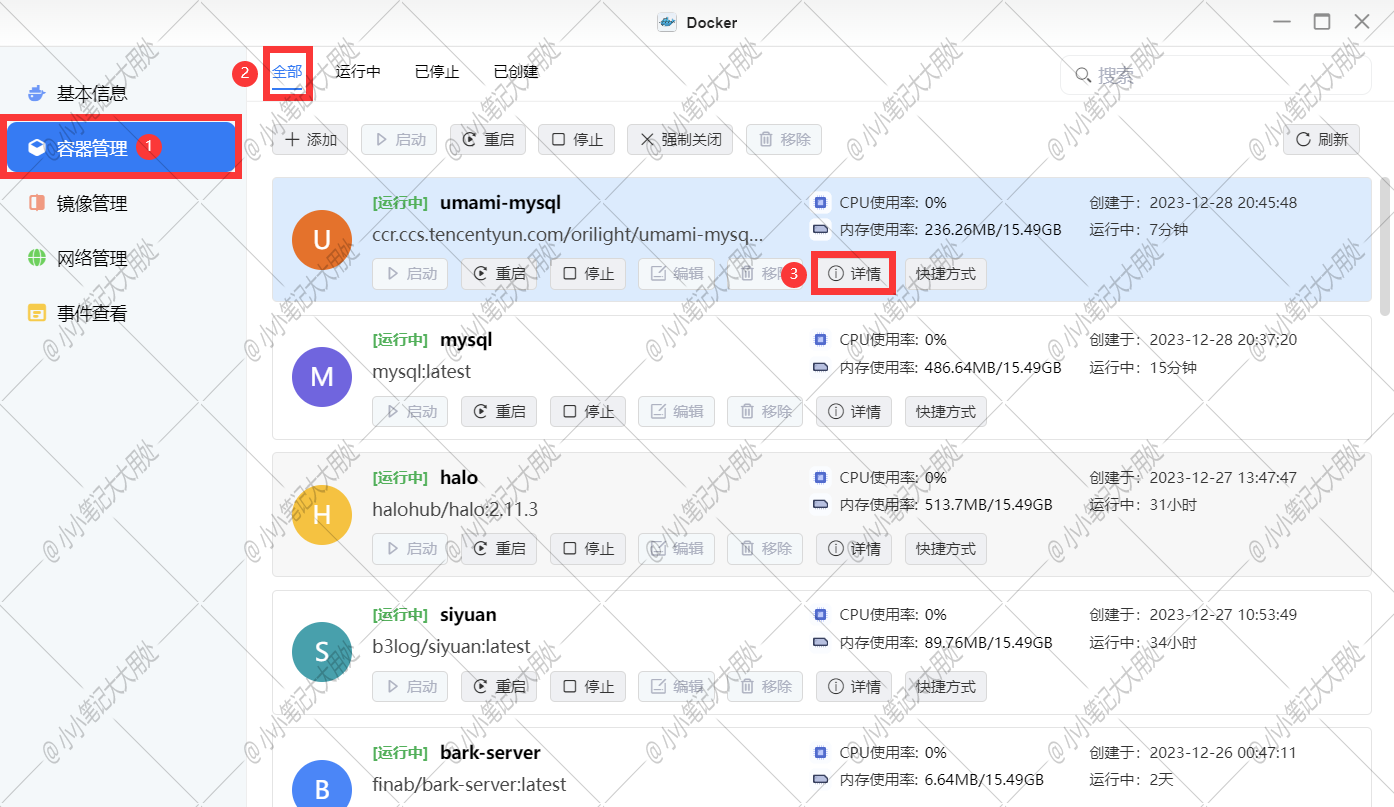This screenshot has width=1394, height=807.
Task: Click the container name umami-mysql
Action: 500,203
